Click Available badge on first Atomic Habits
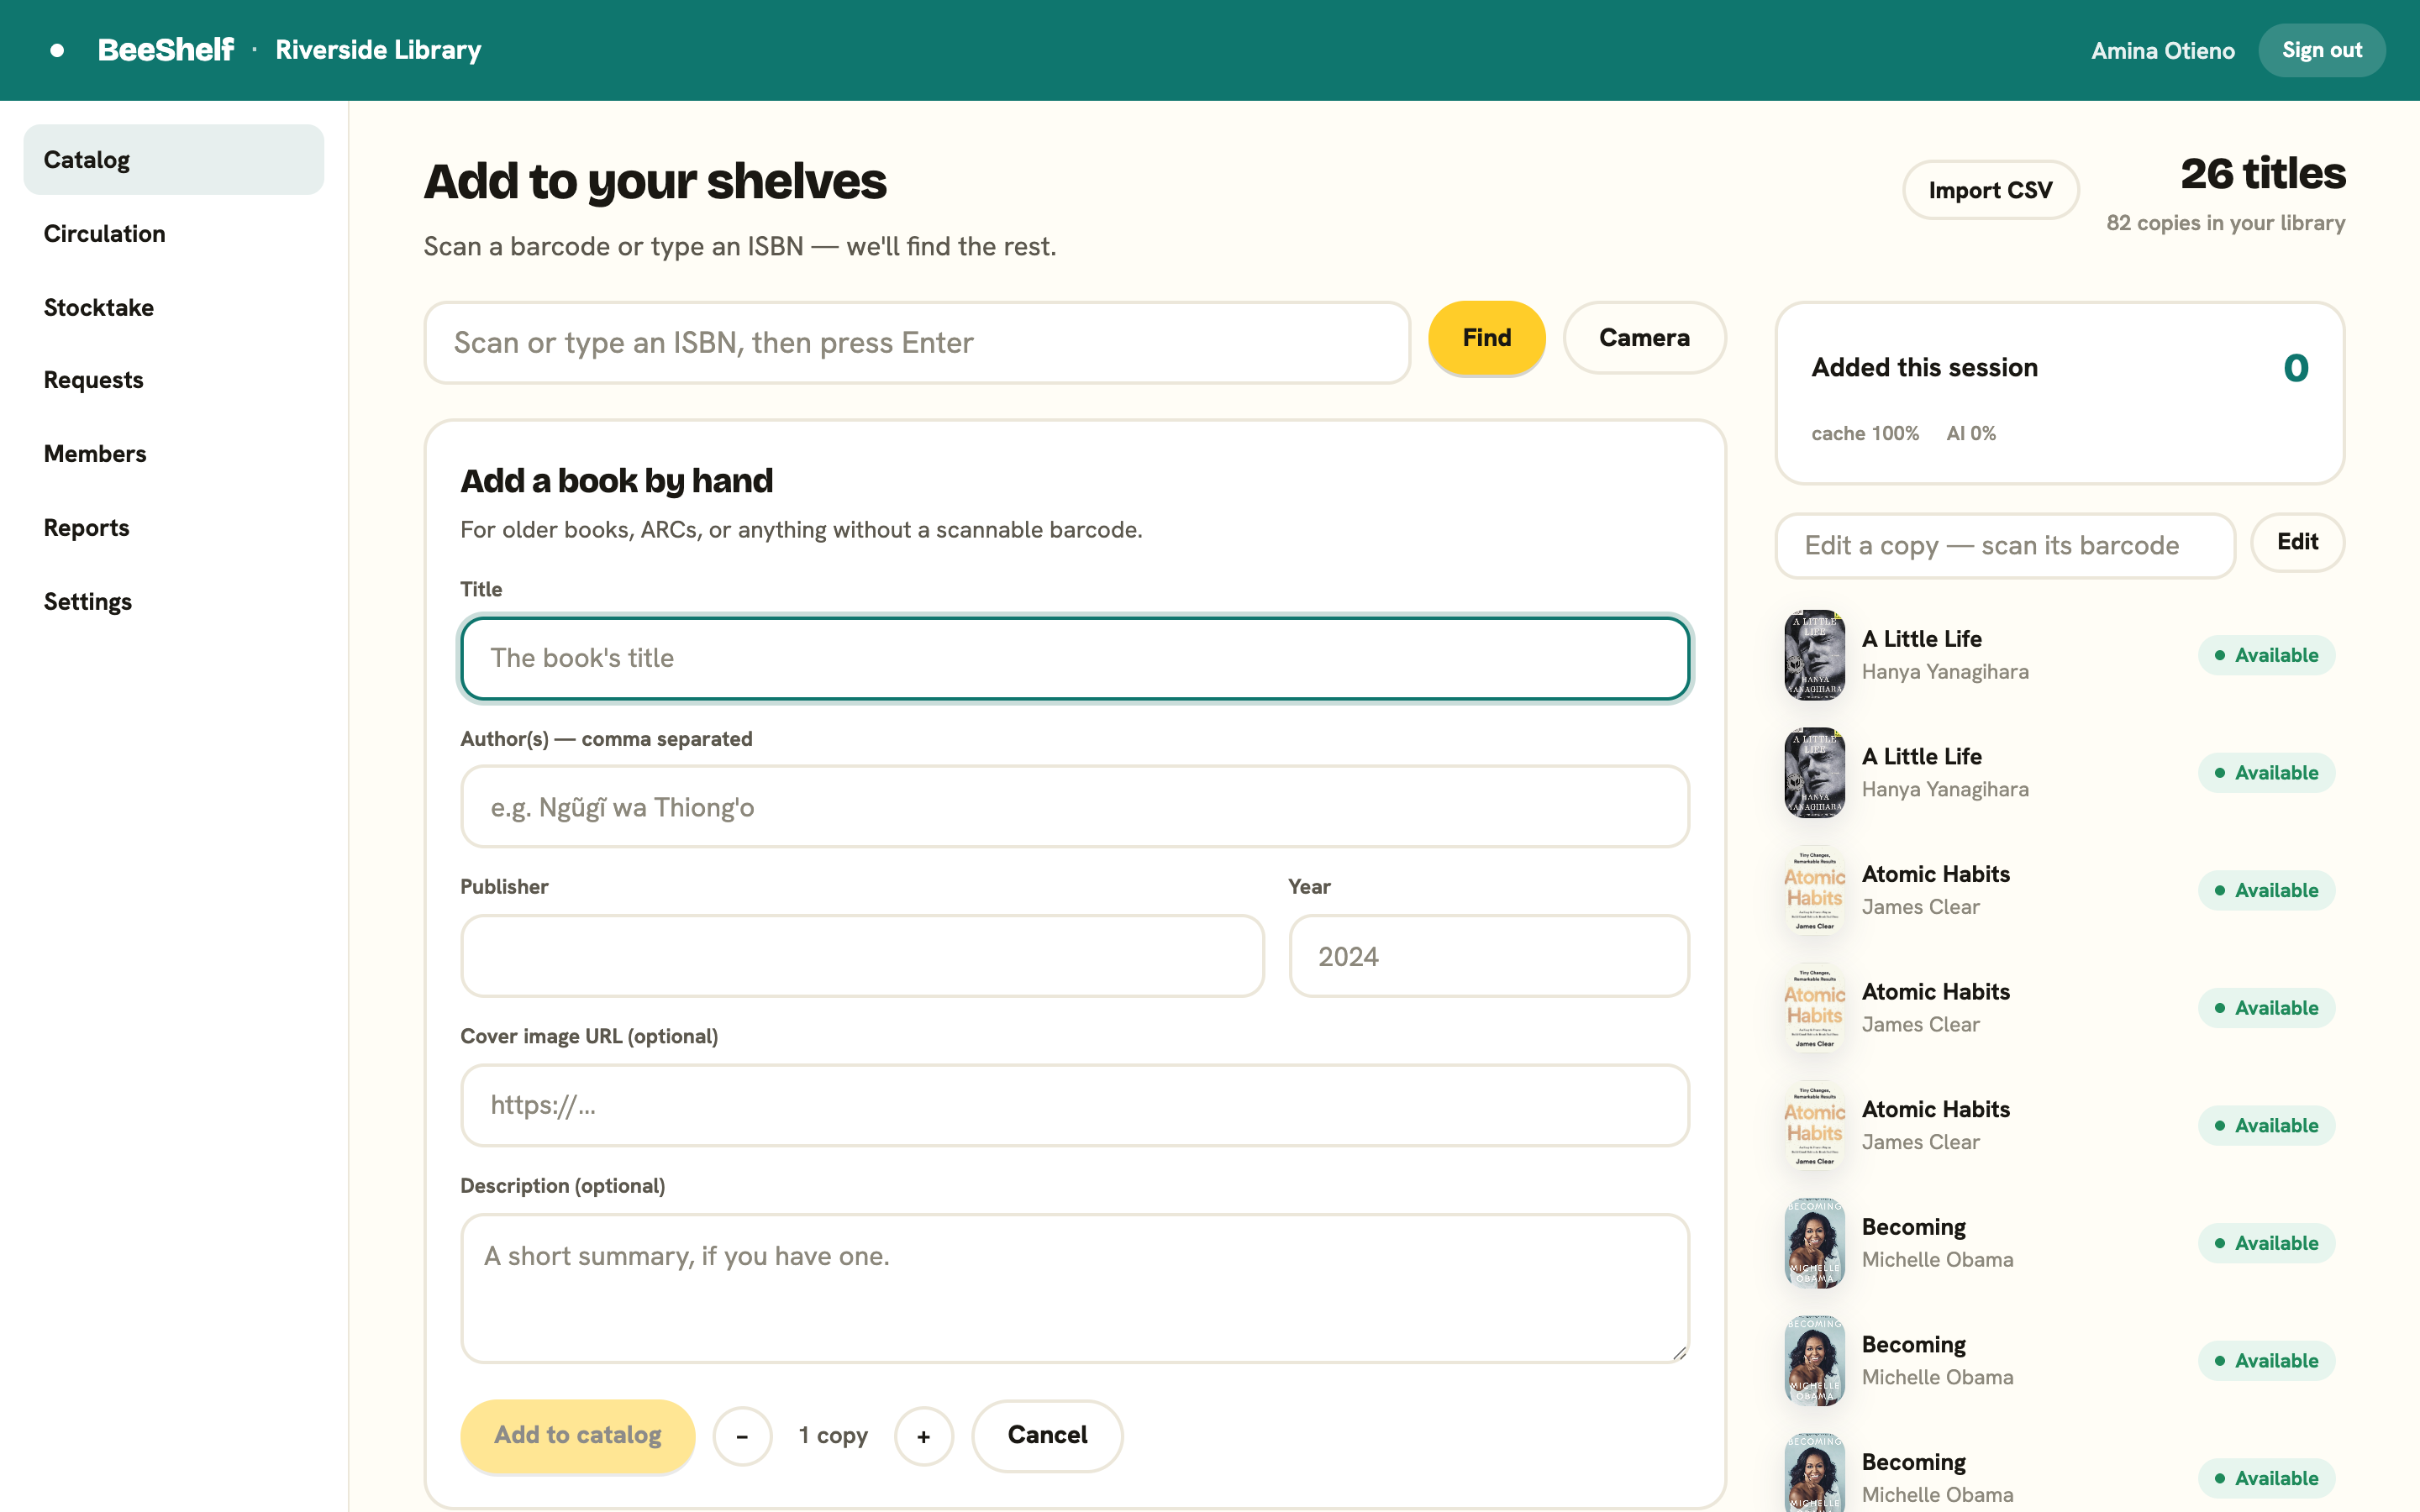 coord(2266,890)
